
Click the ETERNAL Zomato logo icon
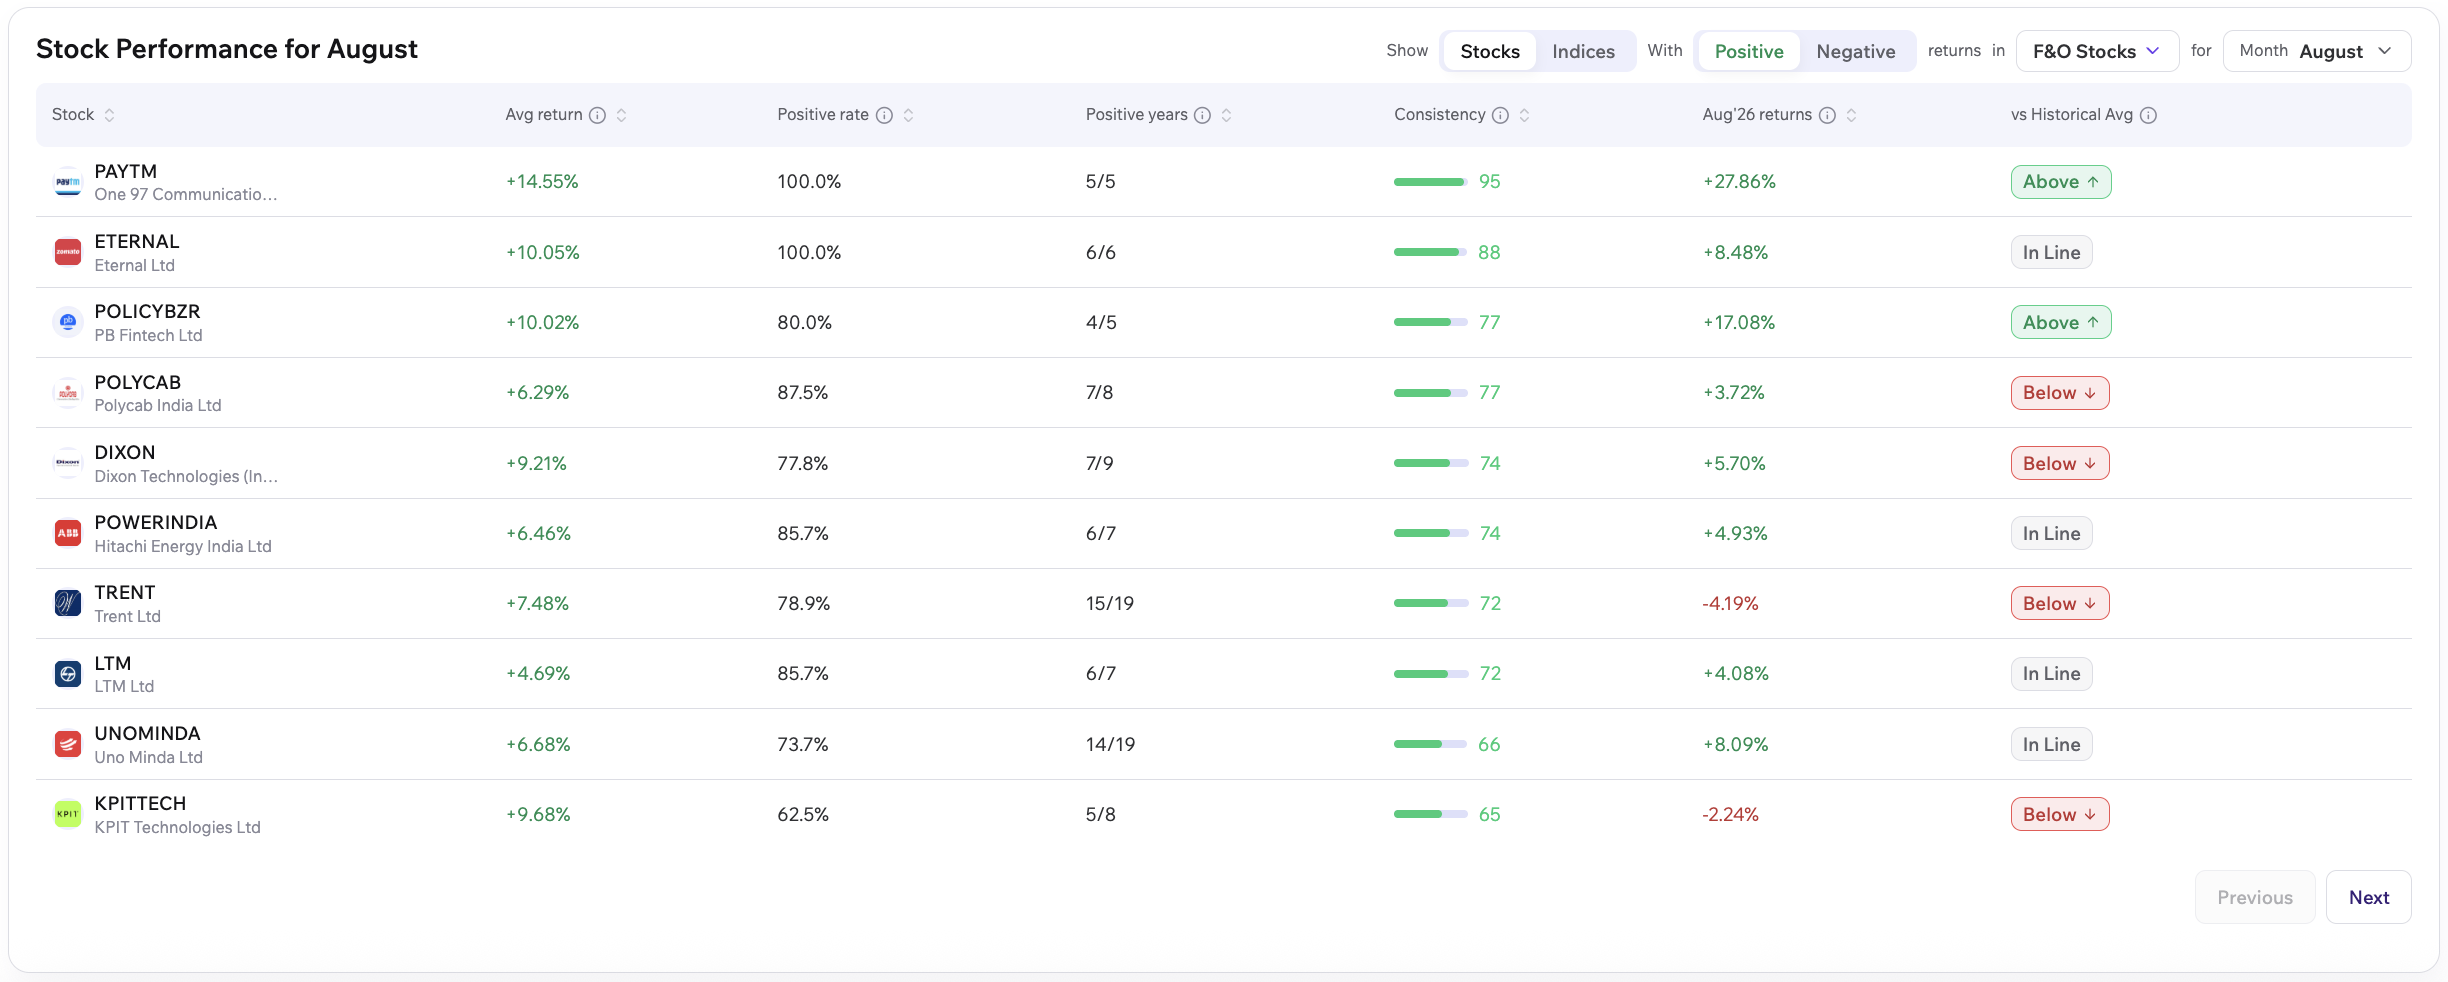pos(68,252)
